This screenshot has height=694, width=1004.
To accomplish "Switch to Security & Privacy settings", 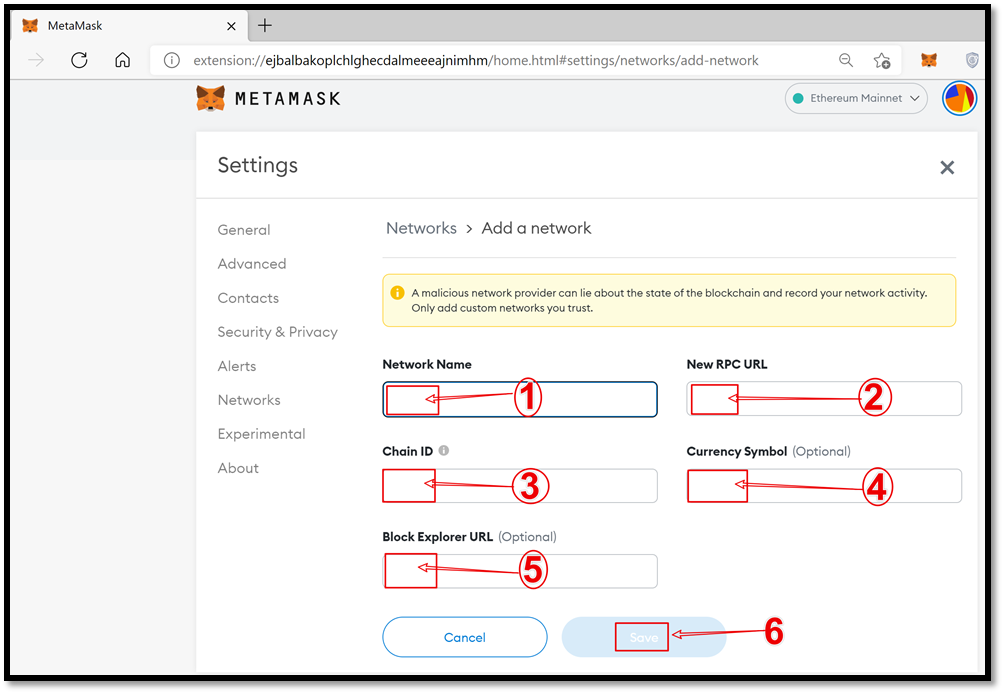I will coord(277,332).
